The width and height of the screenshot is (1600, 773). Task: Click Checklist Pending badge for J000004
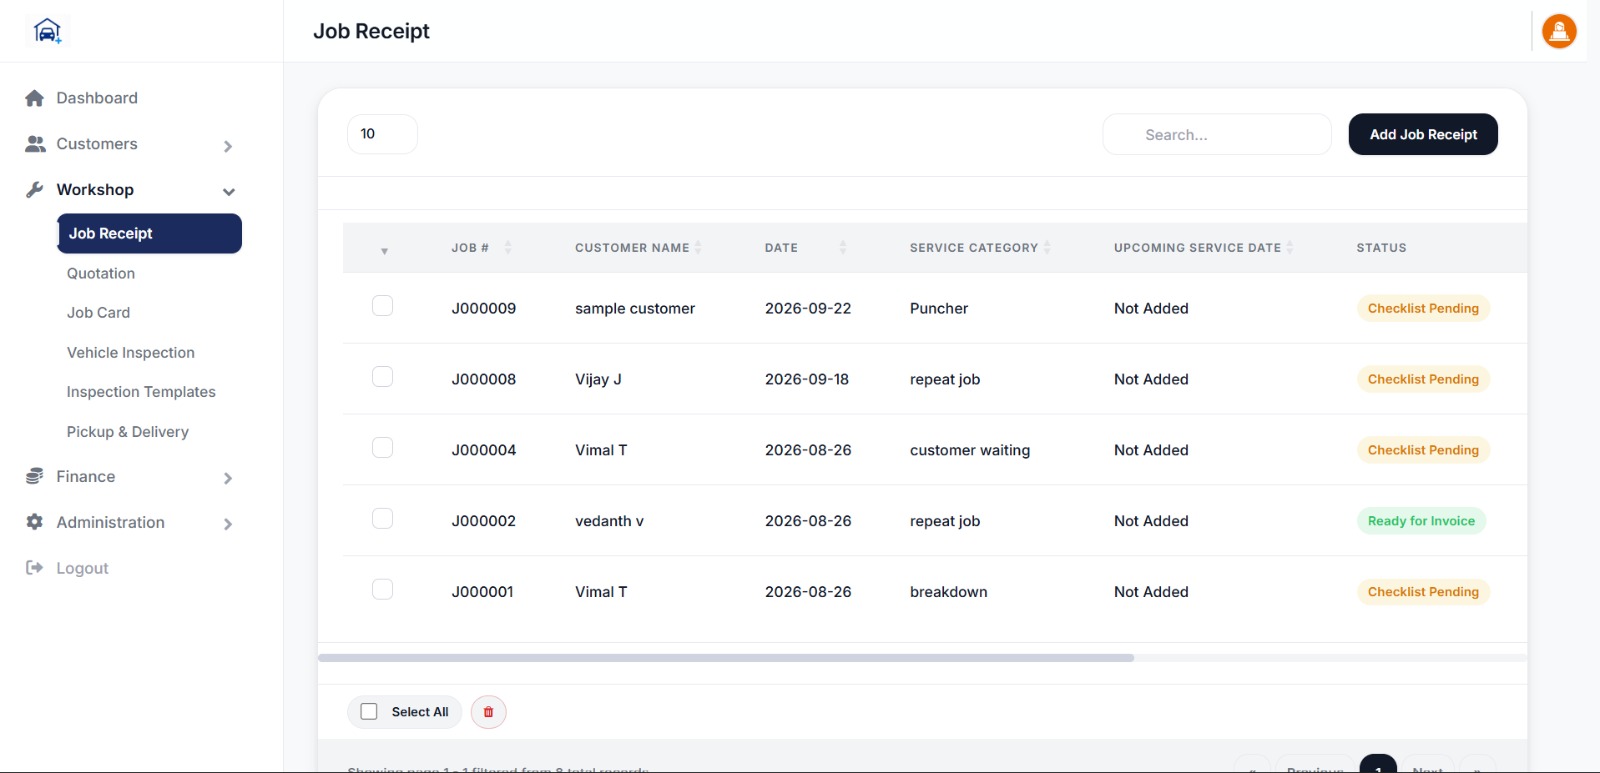click(1423, 450)
